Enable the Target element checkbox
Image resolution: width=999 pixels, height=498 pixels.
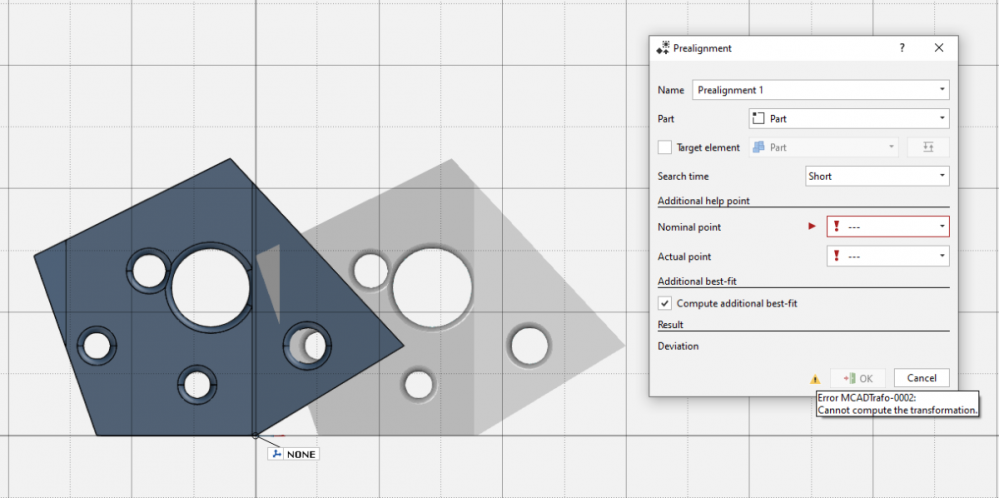pyautogui.click(x=665, y=148)
